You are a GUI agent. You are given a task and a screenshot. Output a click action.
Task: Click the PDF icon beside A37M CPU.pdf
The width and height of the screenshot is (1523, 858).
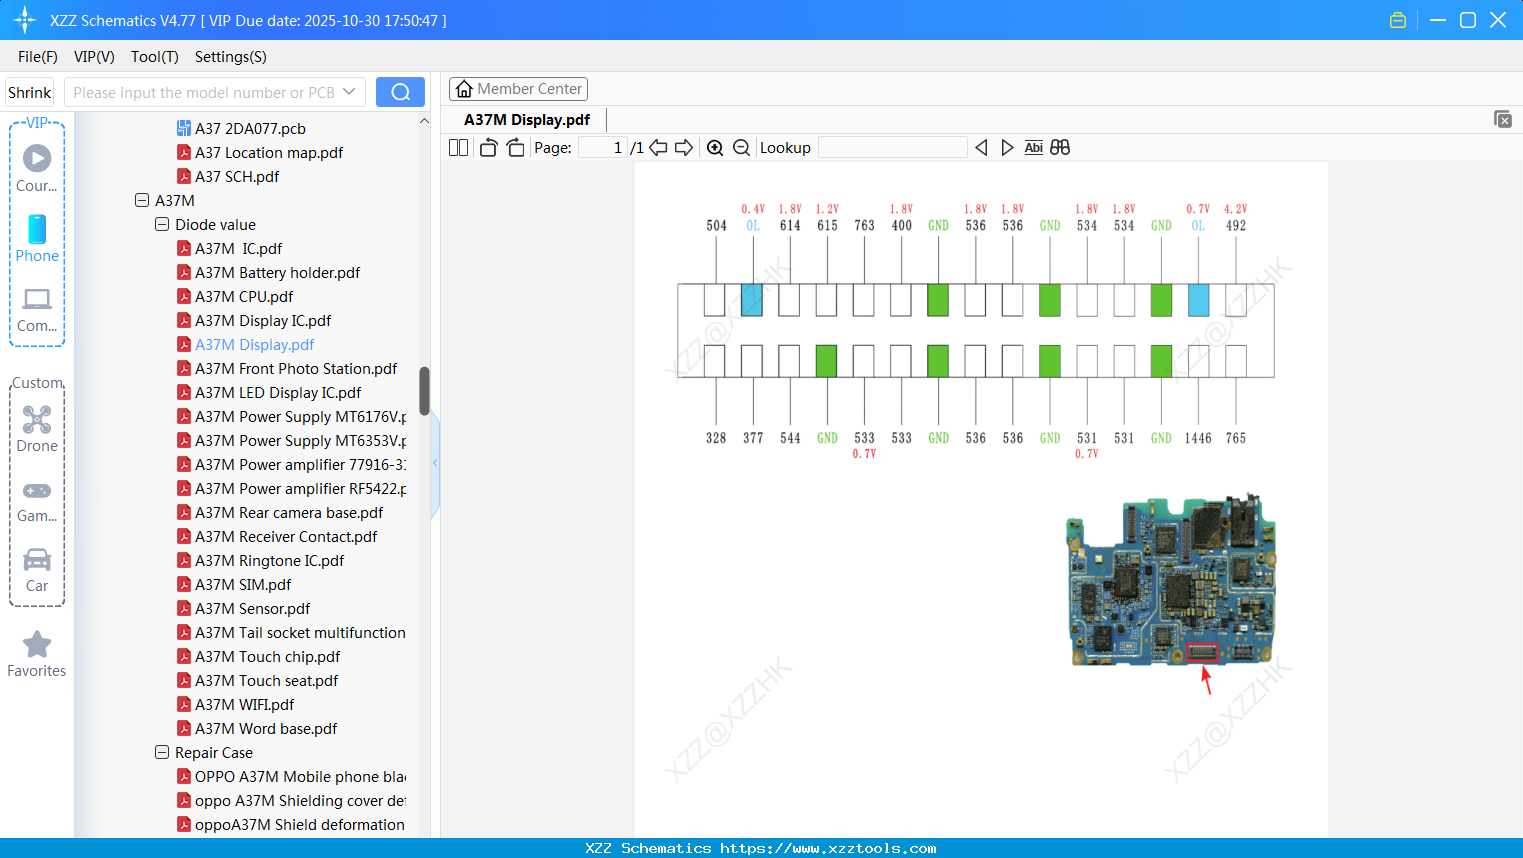(x=184, y=296)
